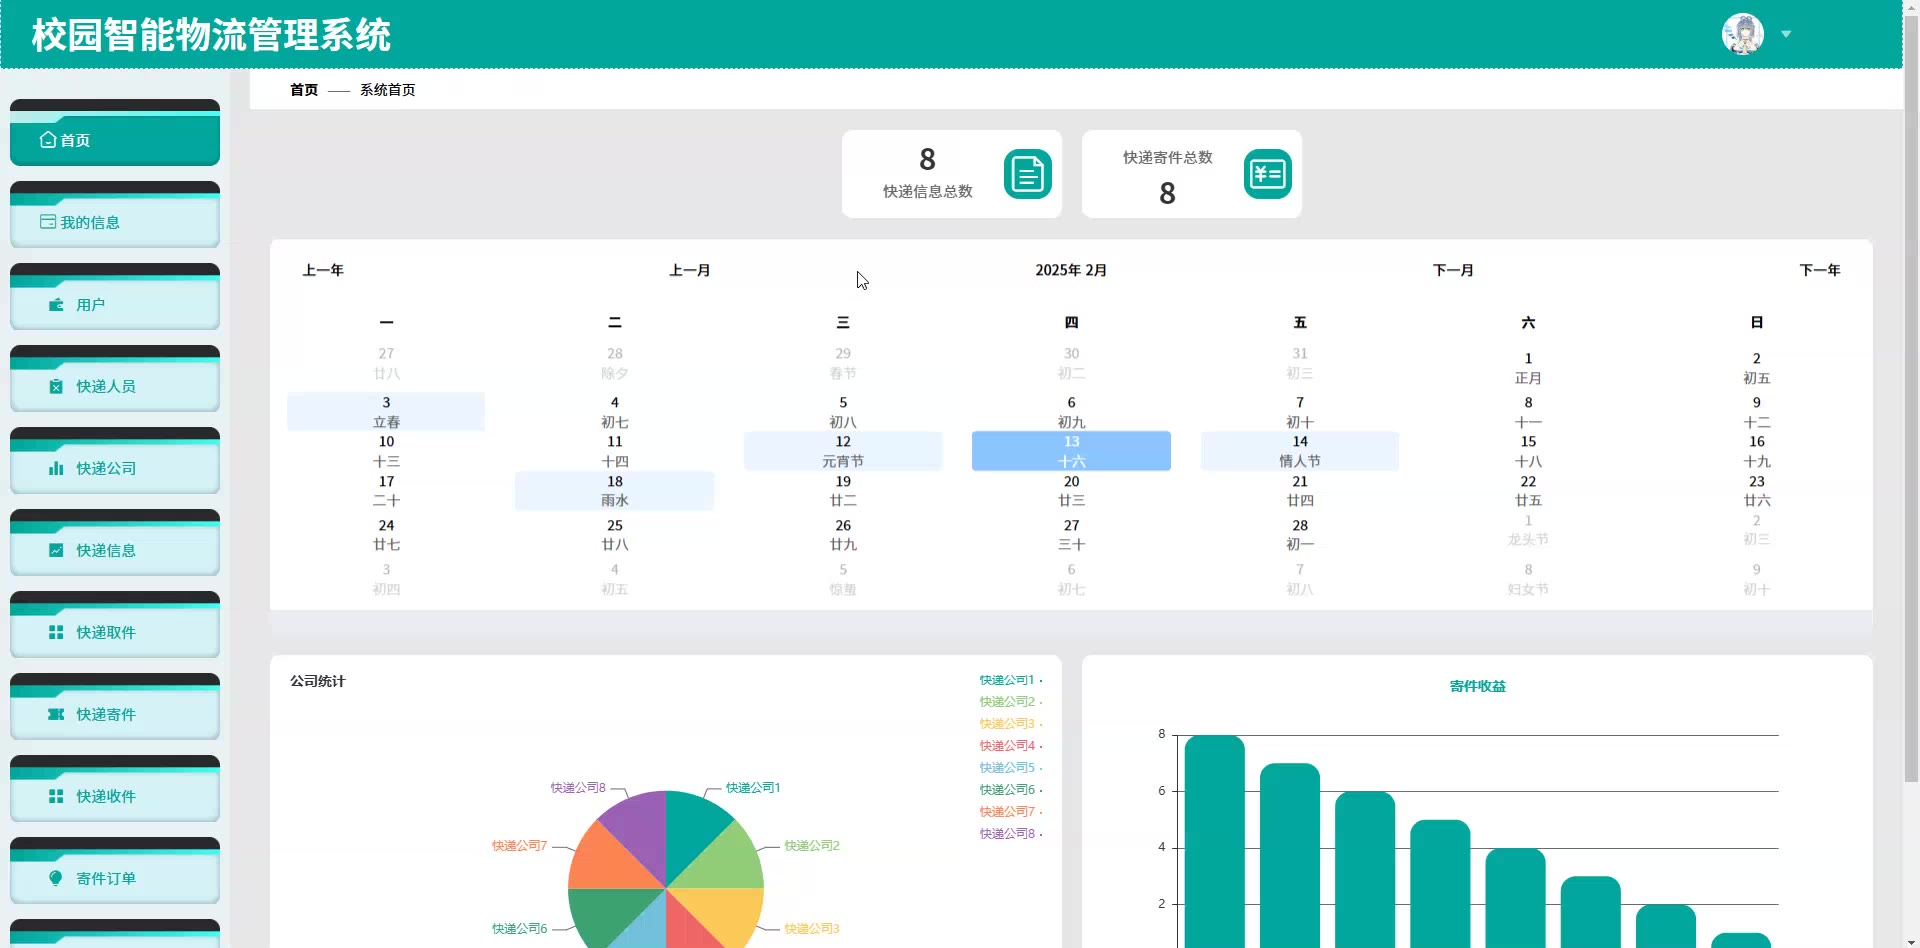Click the 首页 breadcrumb link
The image size is (1920, 948).
[304, 90]
